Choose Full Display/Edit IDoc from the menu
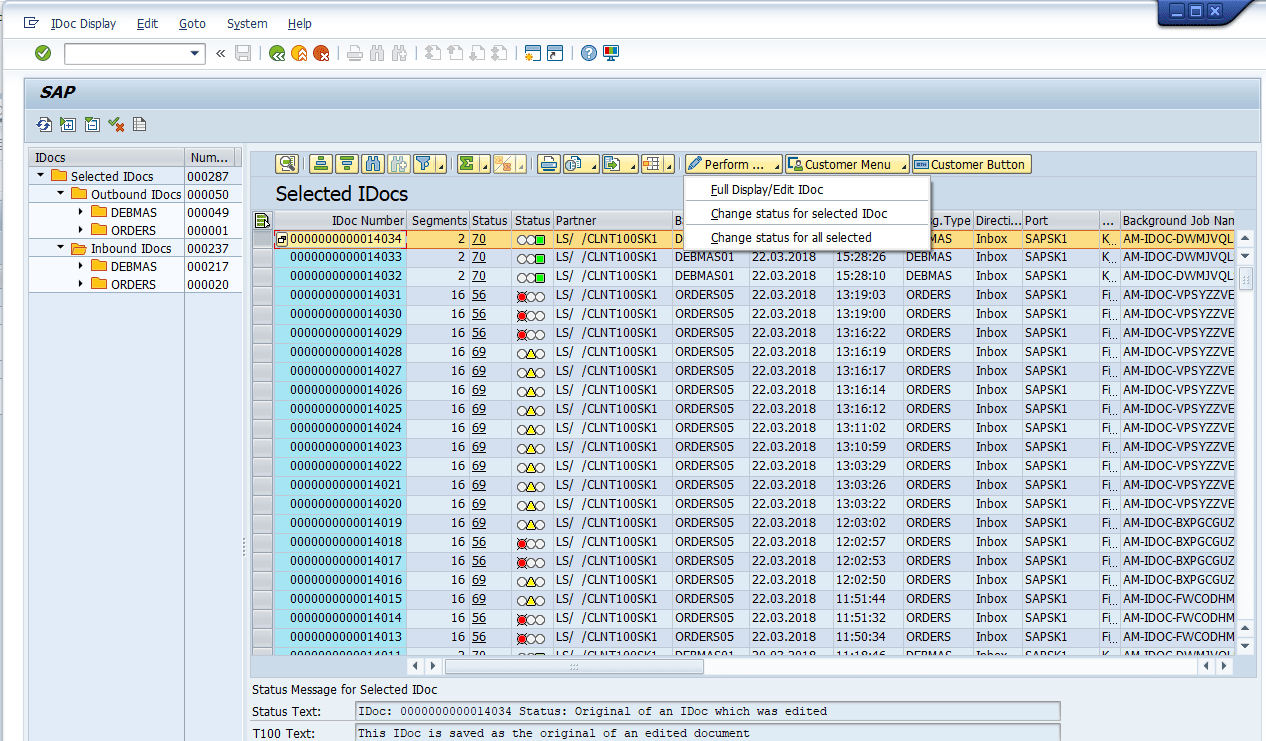Image resolution: width=1266 pixels, height=741 pixels. (806, 189)
